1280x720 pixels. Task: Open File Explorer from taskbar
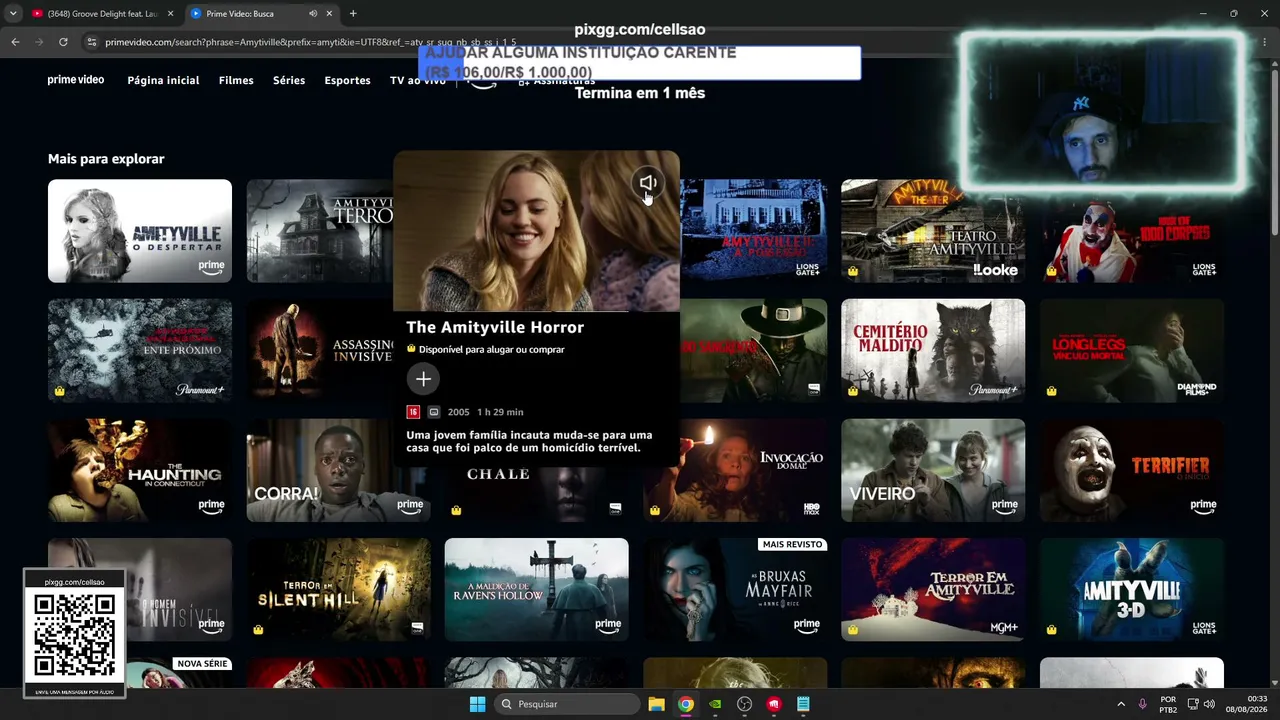tap(656, 704)
